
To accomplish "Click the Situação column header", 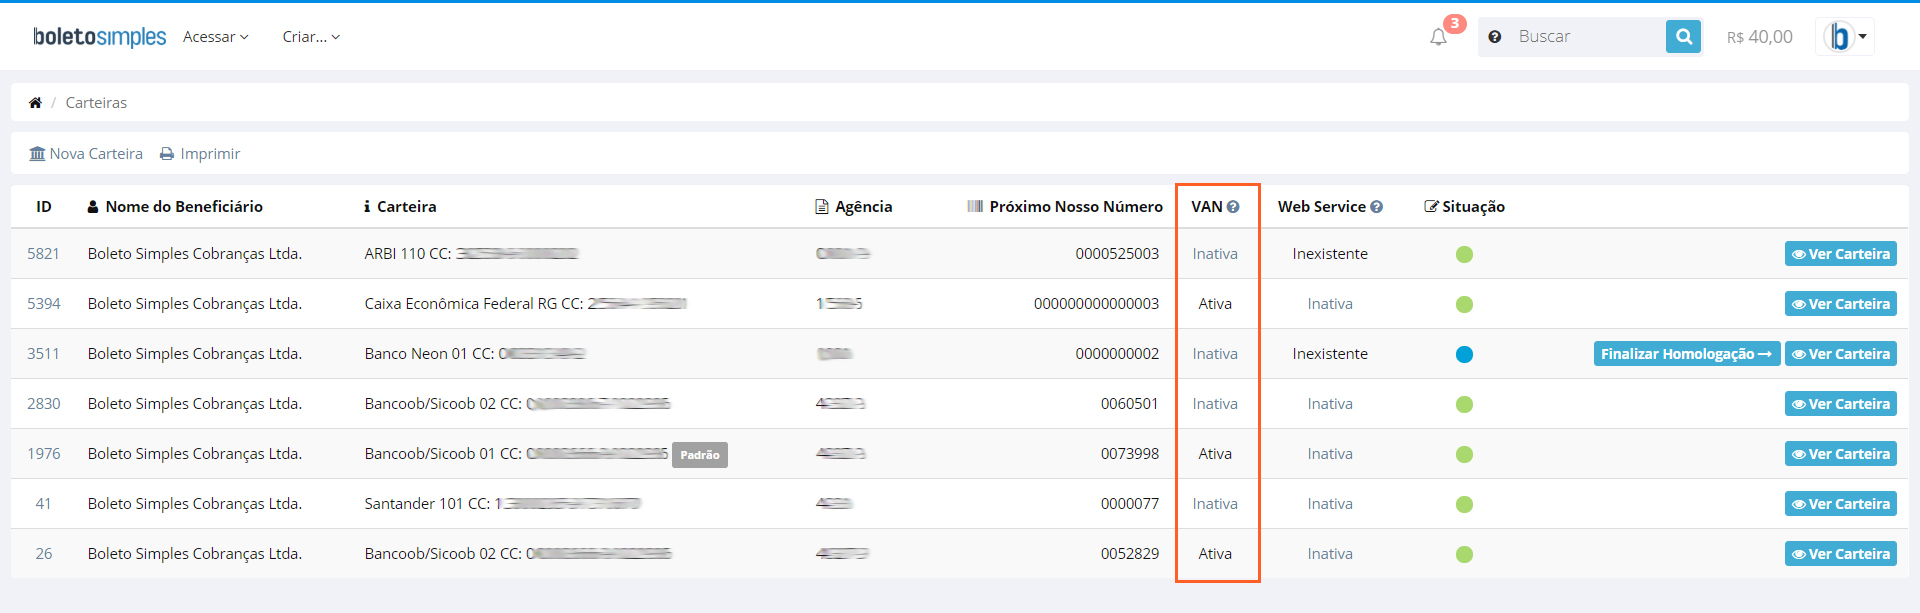I will click(1465, 207).
